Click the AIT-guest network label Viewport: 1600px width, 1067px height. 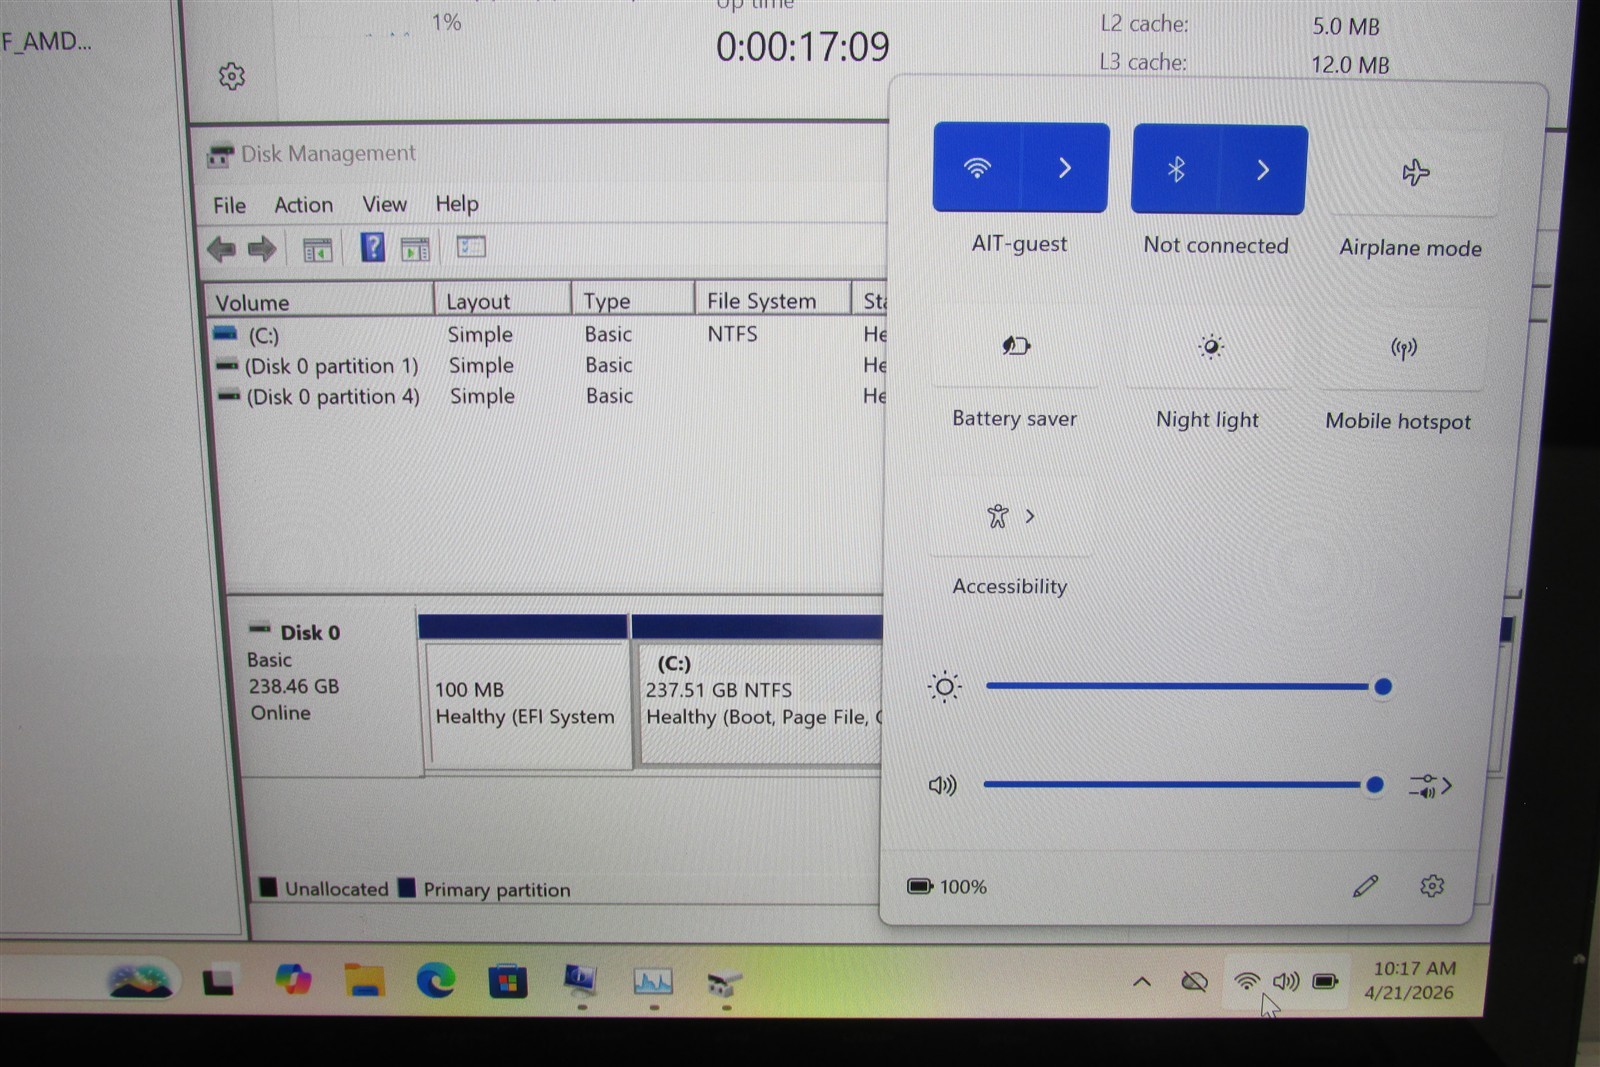coord(1019,244)
